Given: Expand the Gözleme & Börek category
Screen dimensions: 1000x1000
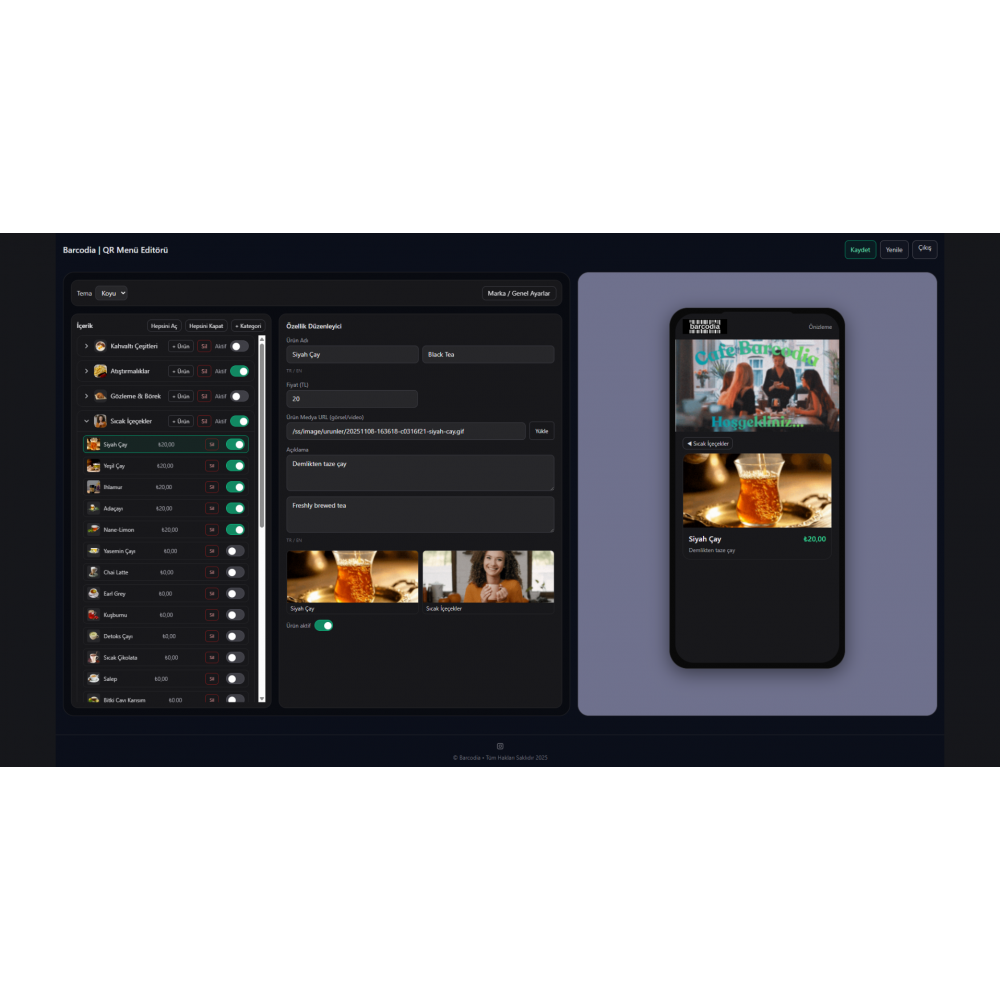Looking at the screenshot, I should coord(86,396).
